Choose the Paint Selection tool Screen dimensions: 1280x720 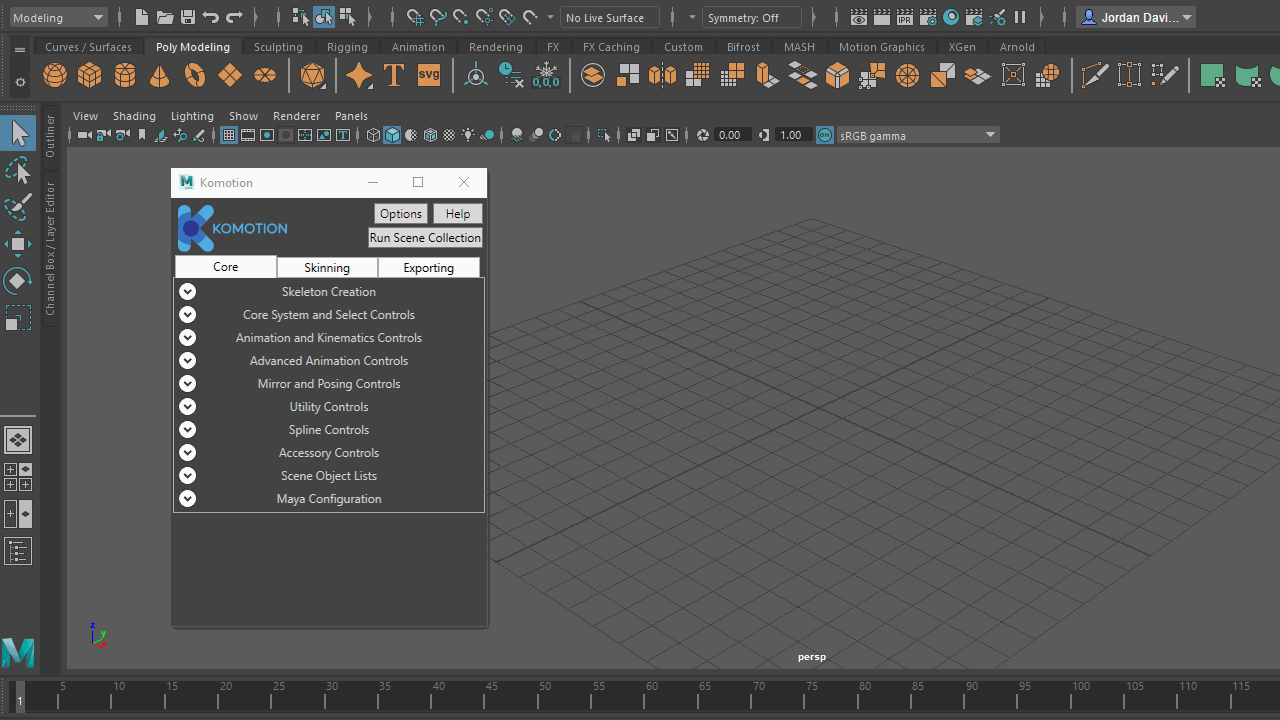point(18,208)
